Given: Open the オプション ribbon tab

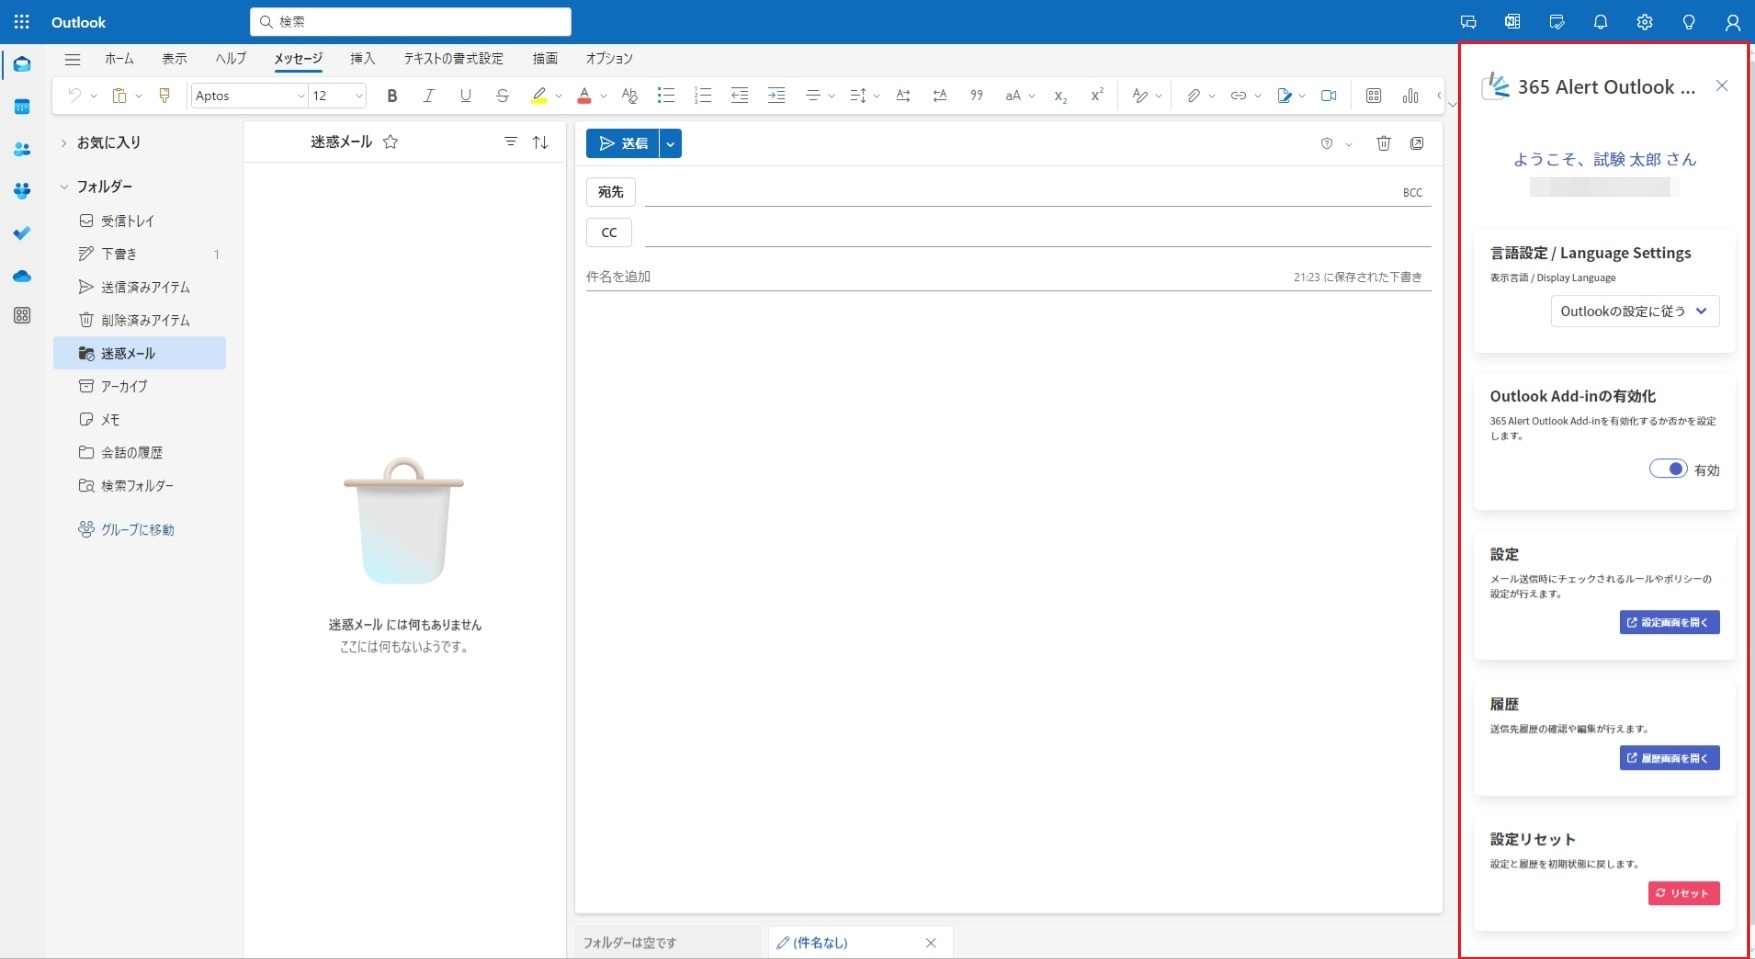Looking at the screenshot, I should pyautogui.click(x=609, y=59).
